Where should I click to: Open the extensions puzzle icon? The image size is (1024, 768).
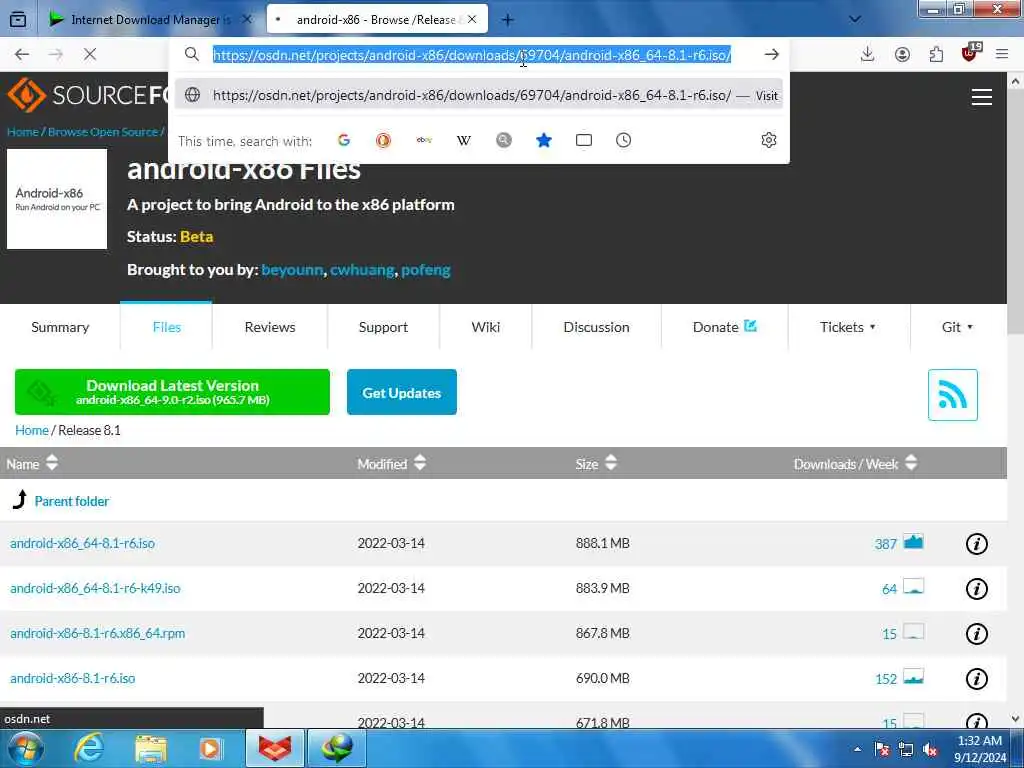(x=936, y=54)
